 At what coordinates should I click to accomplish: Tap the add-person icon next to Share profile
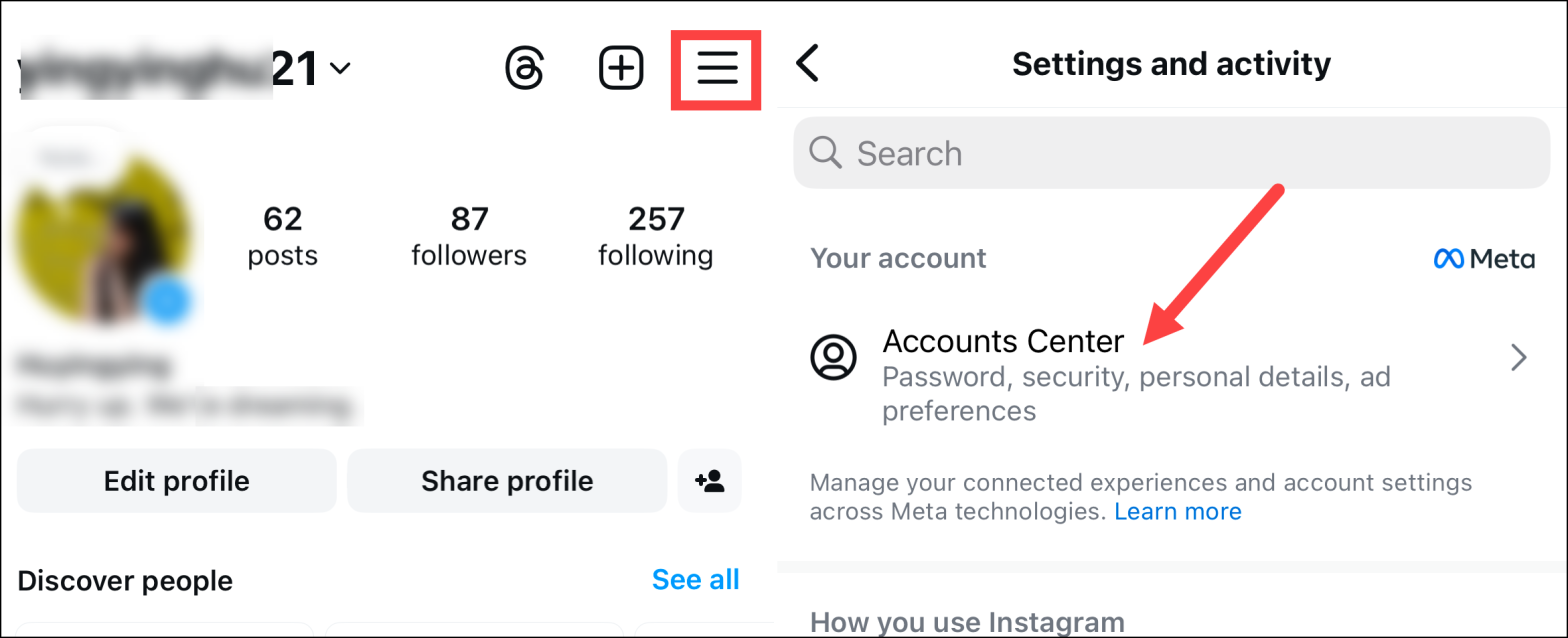point(709,481)
